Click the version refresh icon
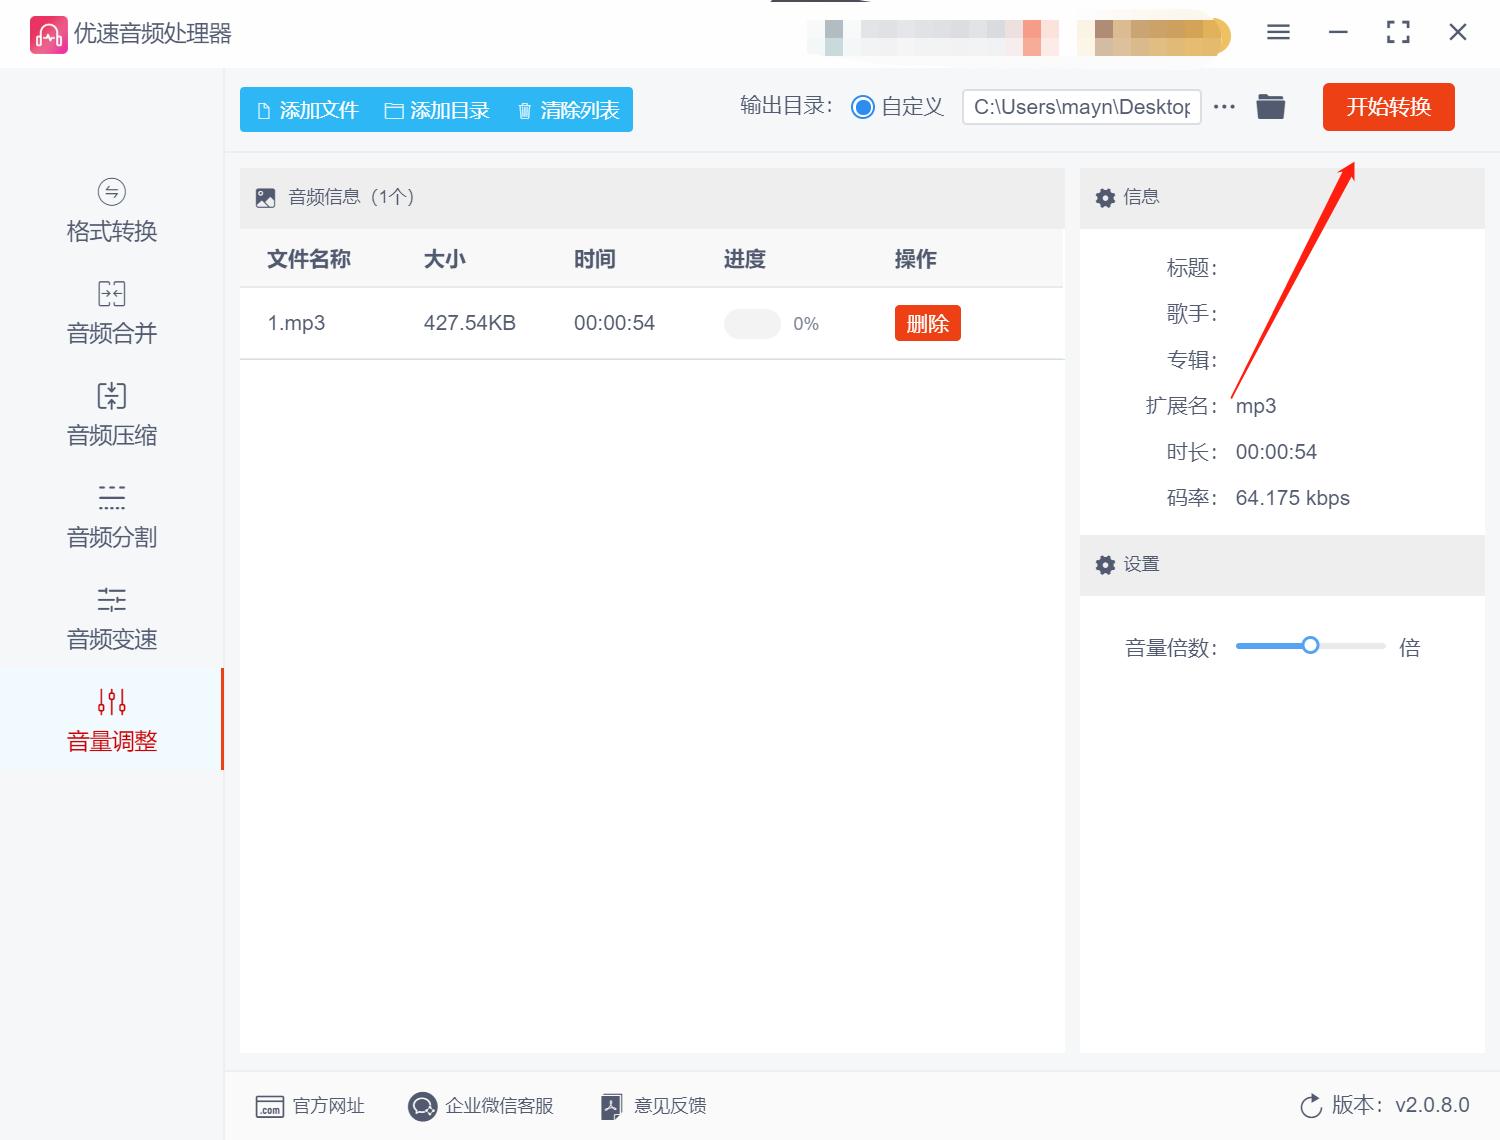Screen dimensions: 1500x1140 (1311, 1106)
